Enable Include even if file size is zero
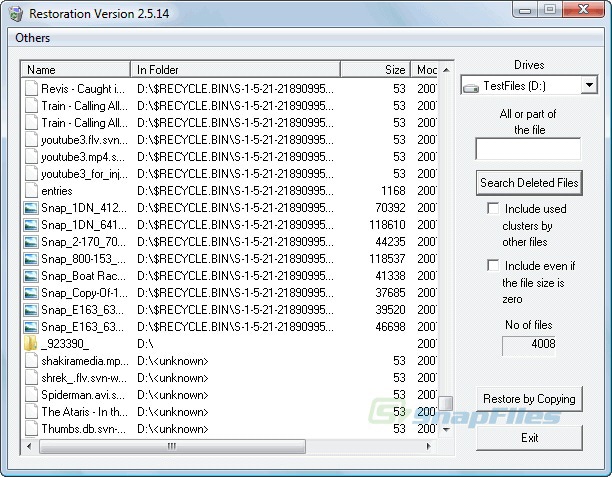The image size is (612, 477). click(493, 265)
